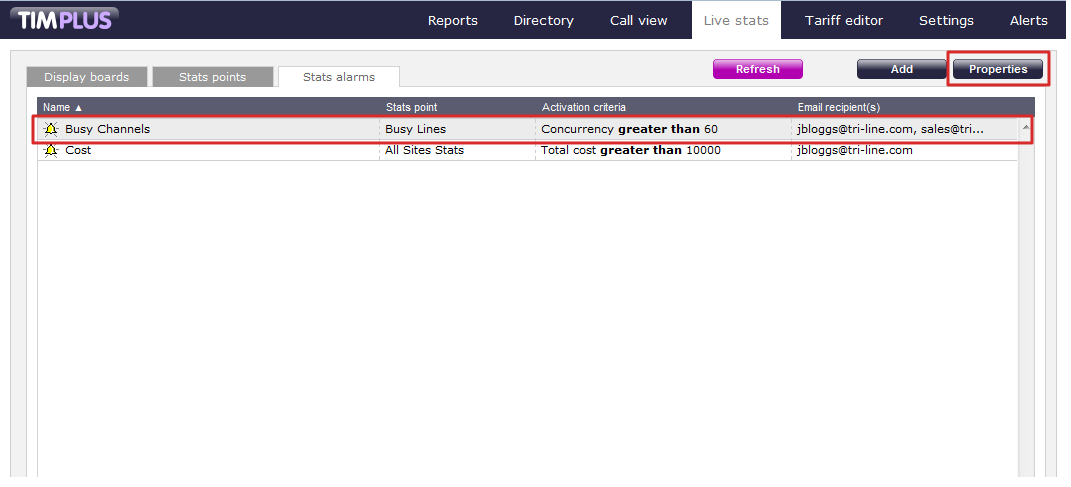Click the TIM Plus logo
Screen dimensions: 1071x487
[x=64, y=19]
